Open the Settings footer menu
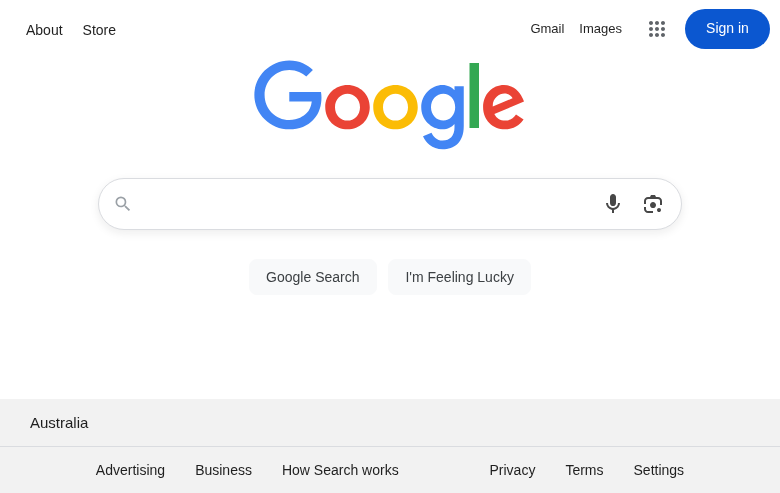780x493 pixels. pos(658,470)
